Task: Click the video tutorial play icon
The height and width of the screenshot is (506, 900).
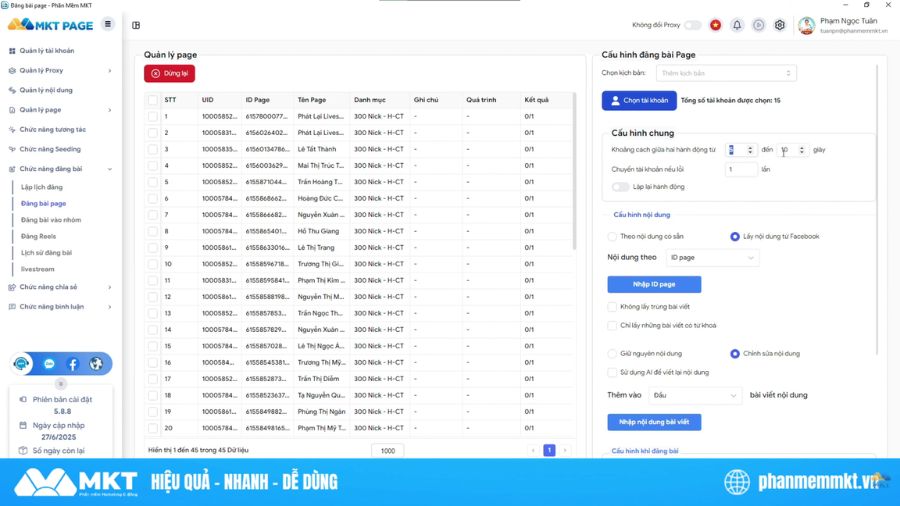Action: 759,25
